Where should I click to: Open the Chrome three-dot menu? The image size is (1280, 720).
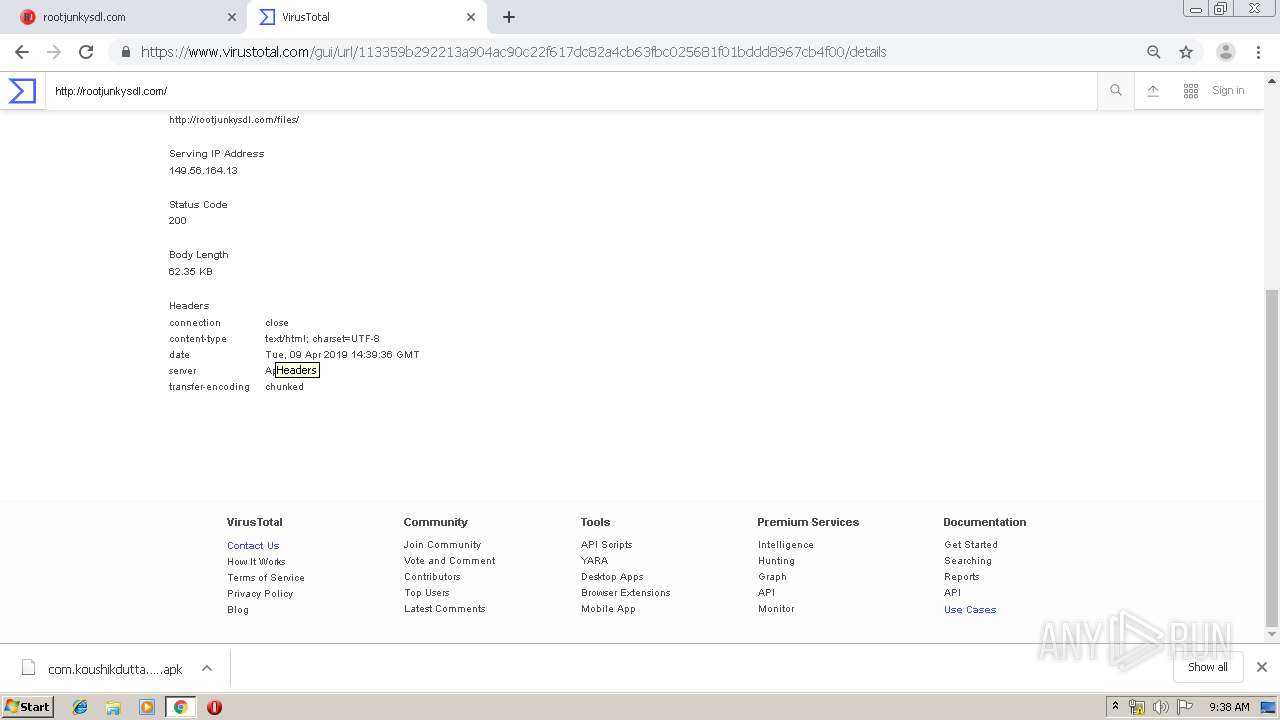[1259, 52]
